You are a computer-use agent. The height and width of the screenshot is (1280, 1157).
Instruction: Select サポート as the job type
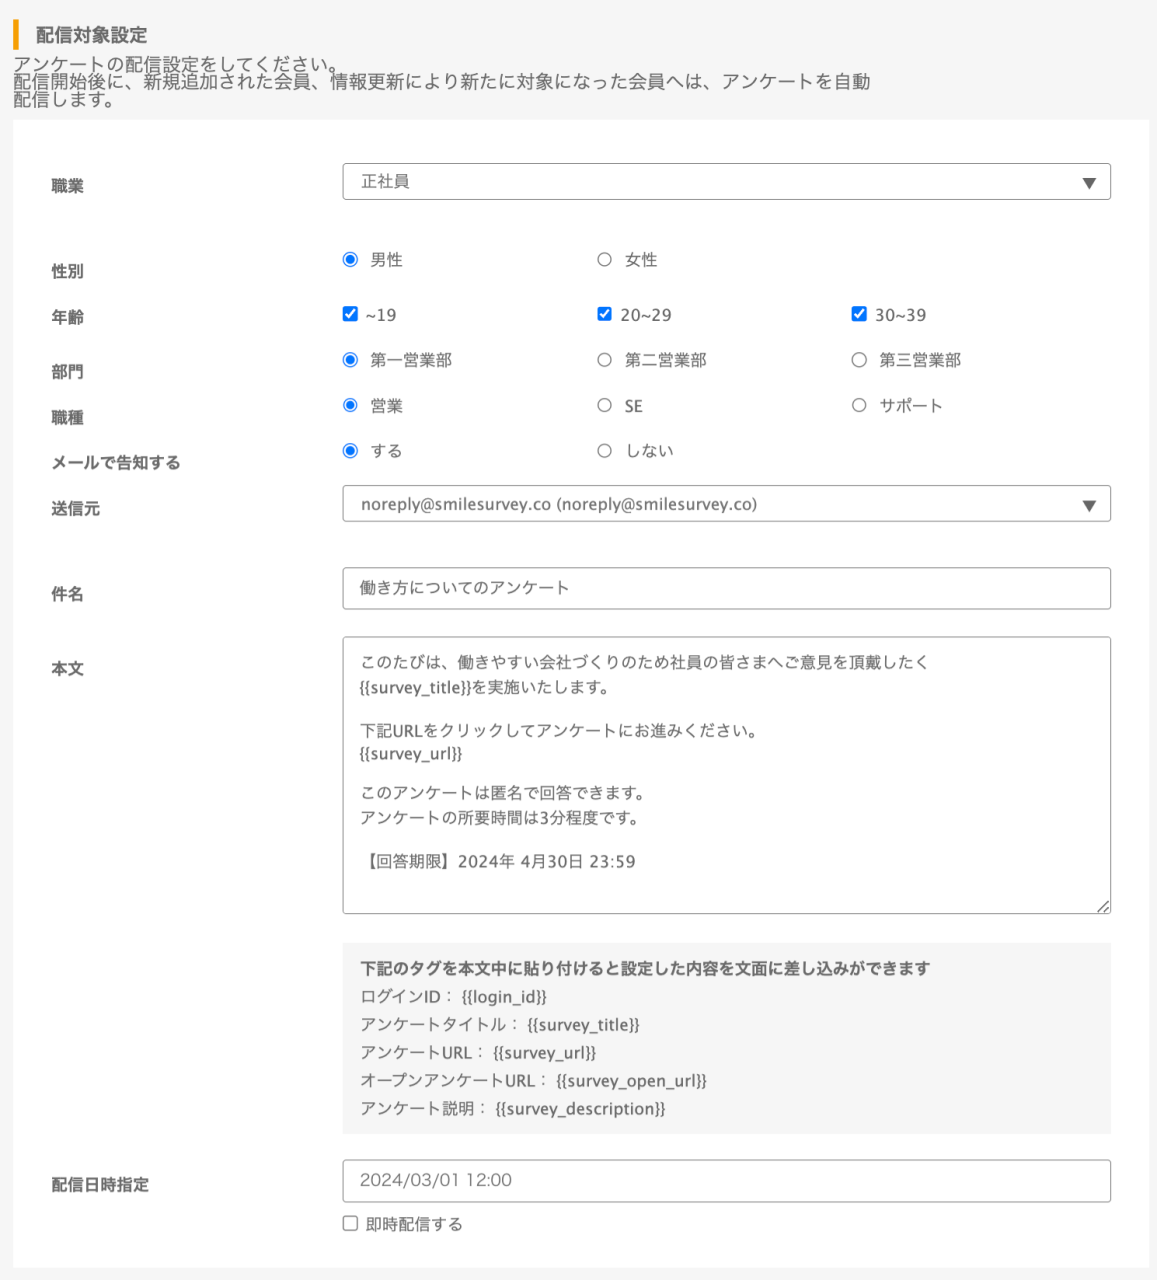click(859, 405)
